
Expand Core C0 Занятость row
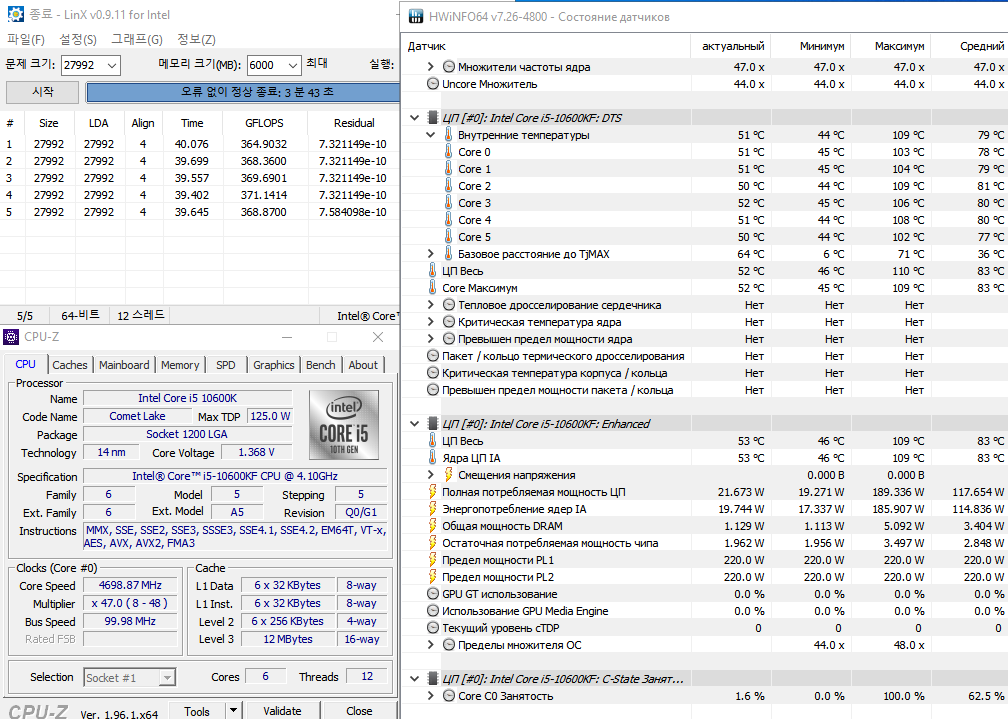pos(431,695)
